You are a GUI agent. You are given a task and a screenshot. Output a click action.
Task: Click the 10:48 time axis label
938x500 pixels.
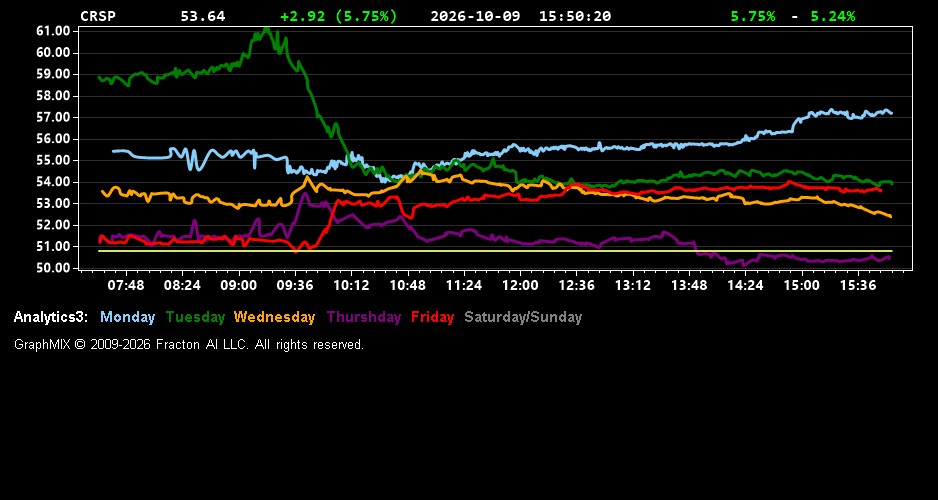[407, 285]
